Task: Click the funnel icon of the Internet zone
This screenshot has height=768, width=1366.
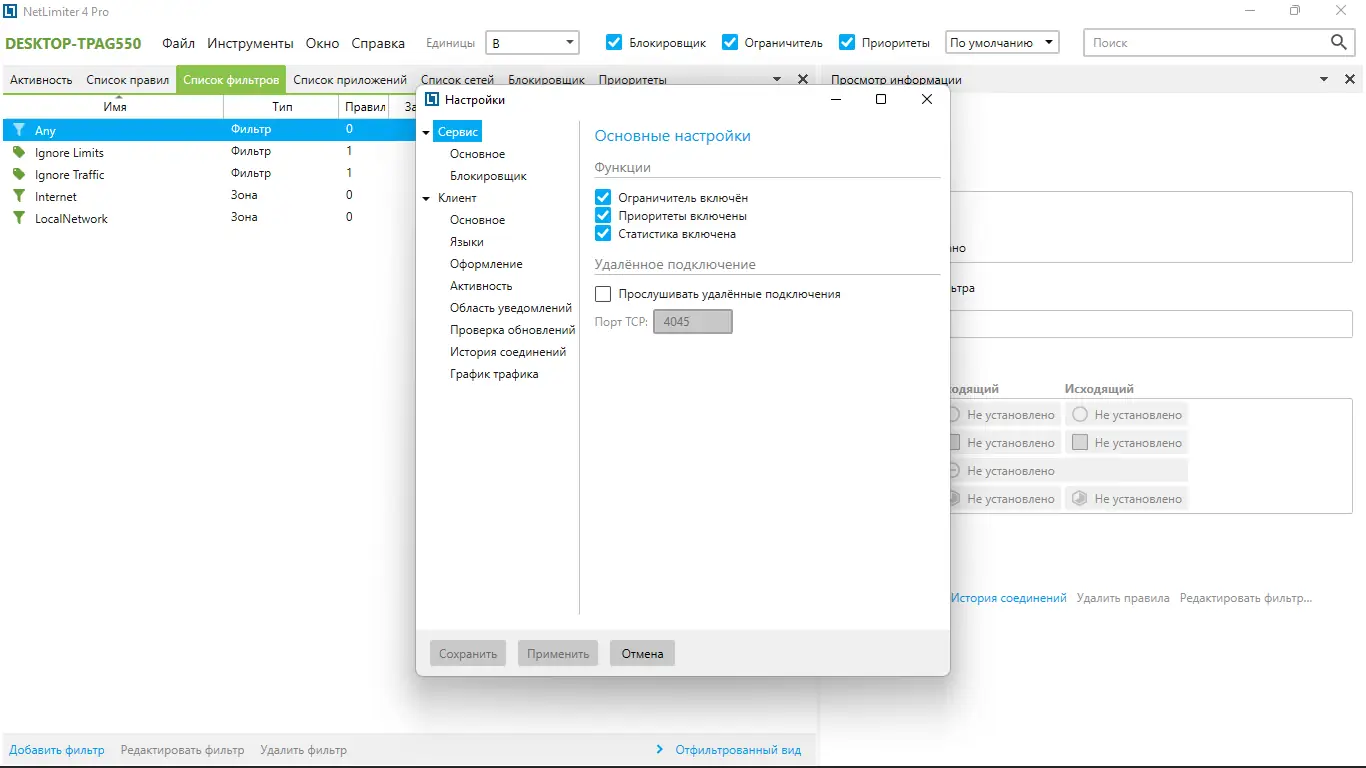Action: point(18,196)
